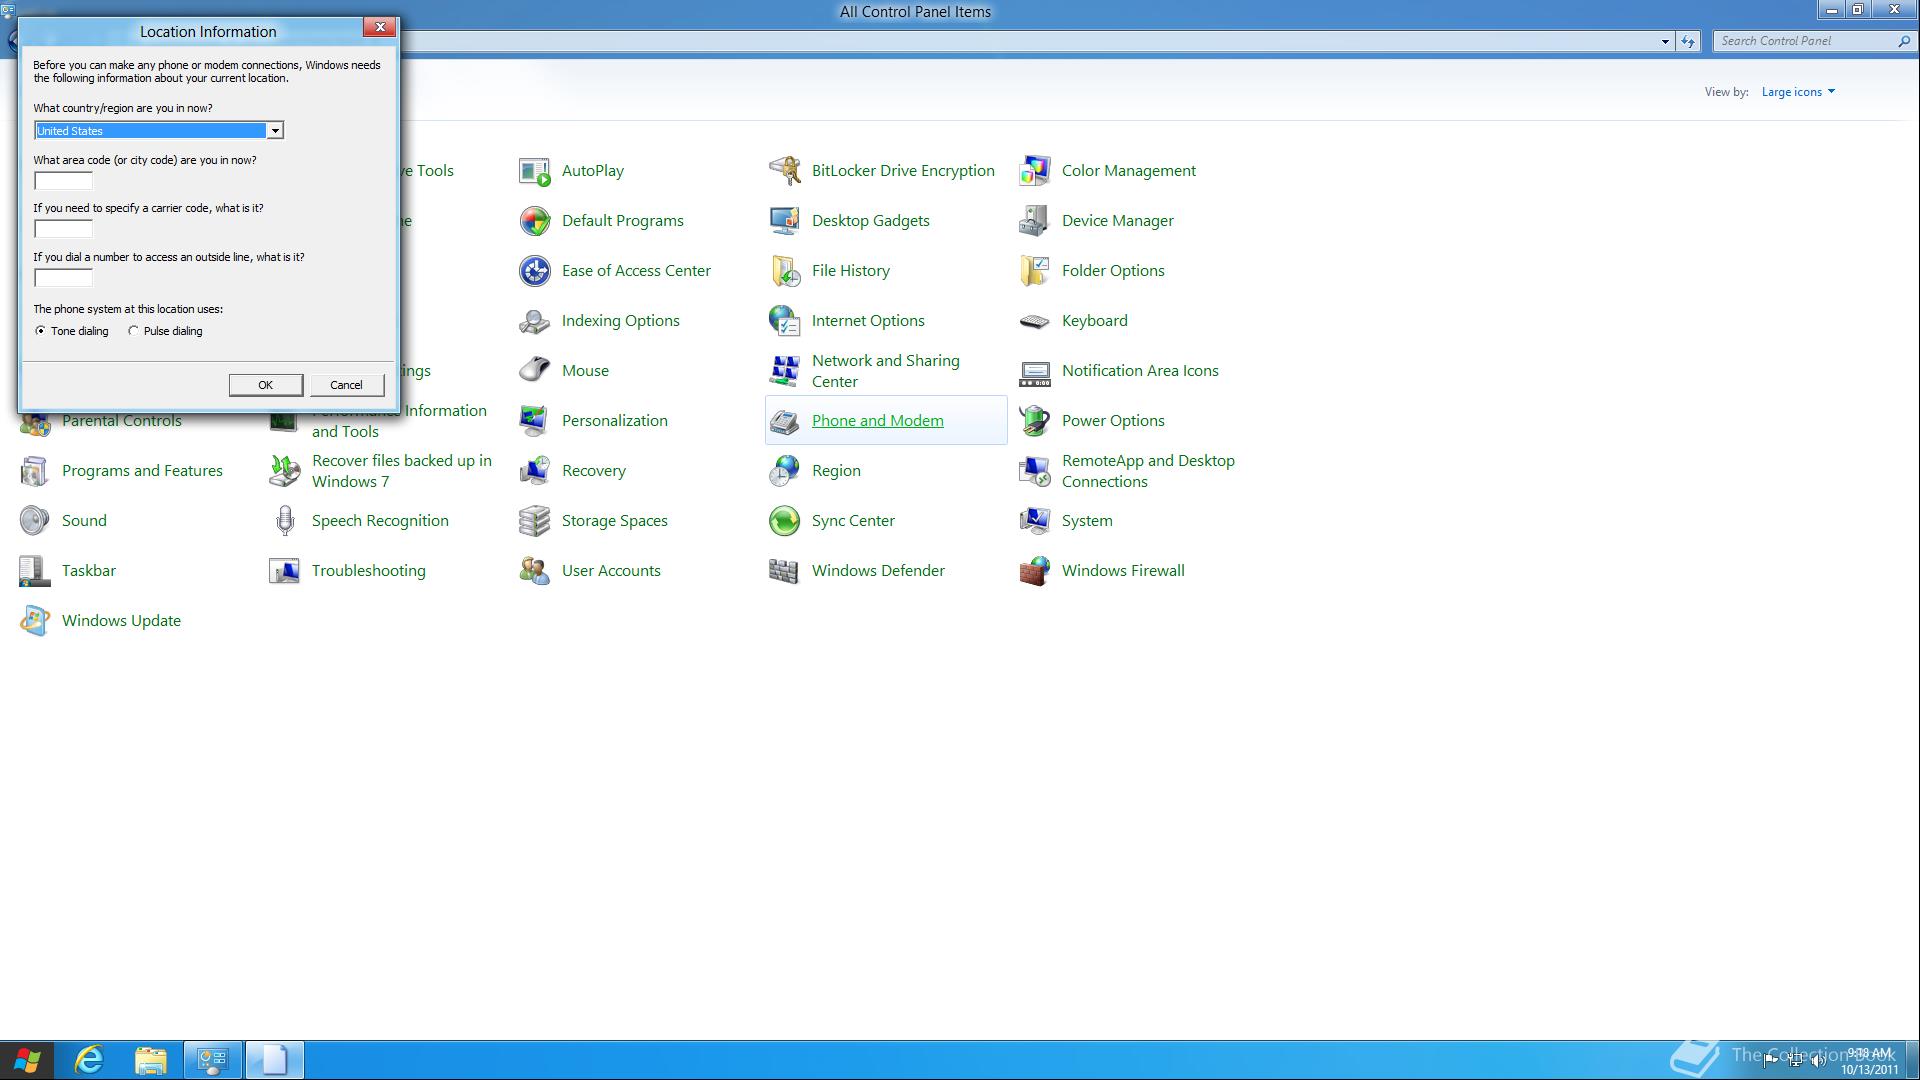Viewport: 1920px width, 1080px height.
Task: Click the Color Management icon
Action: pos(1035,171)
